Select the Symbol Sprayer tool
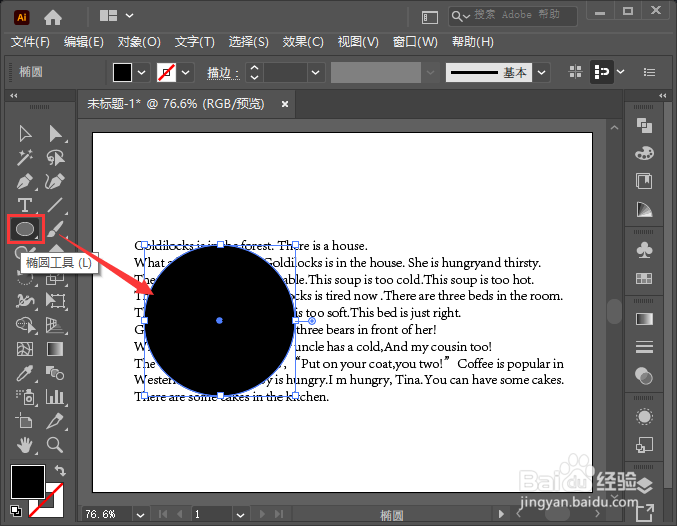This screenshot has width=677, height=526. point(25,396)
